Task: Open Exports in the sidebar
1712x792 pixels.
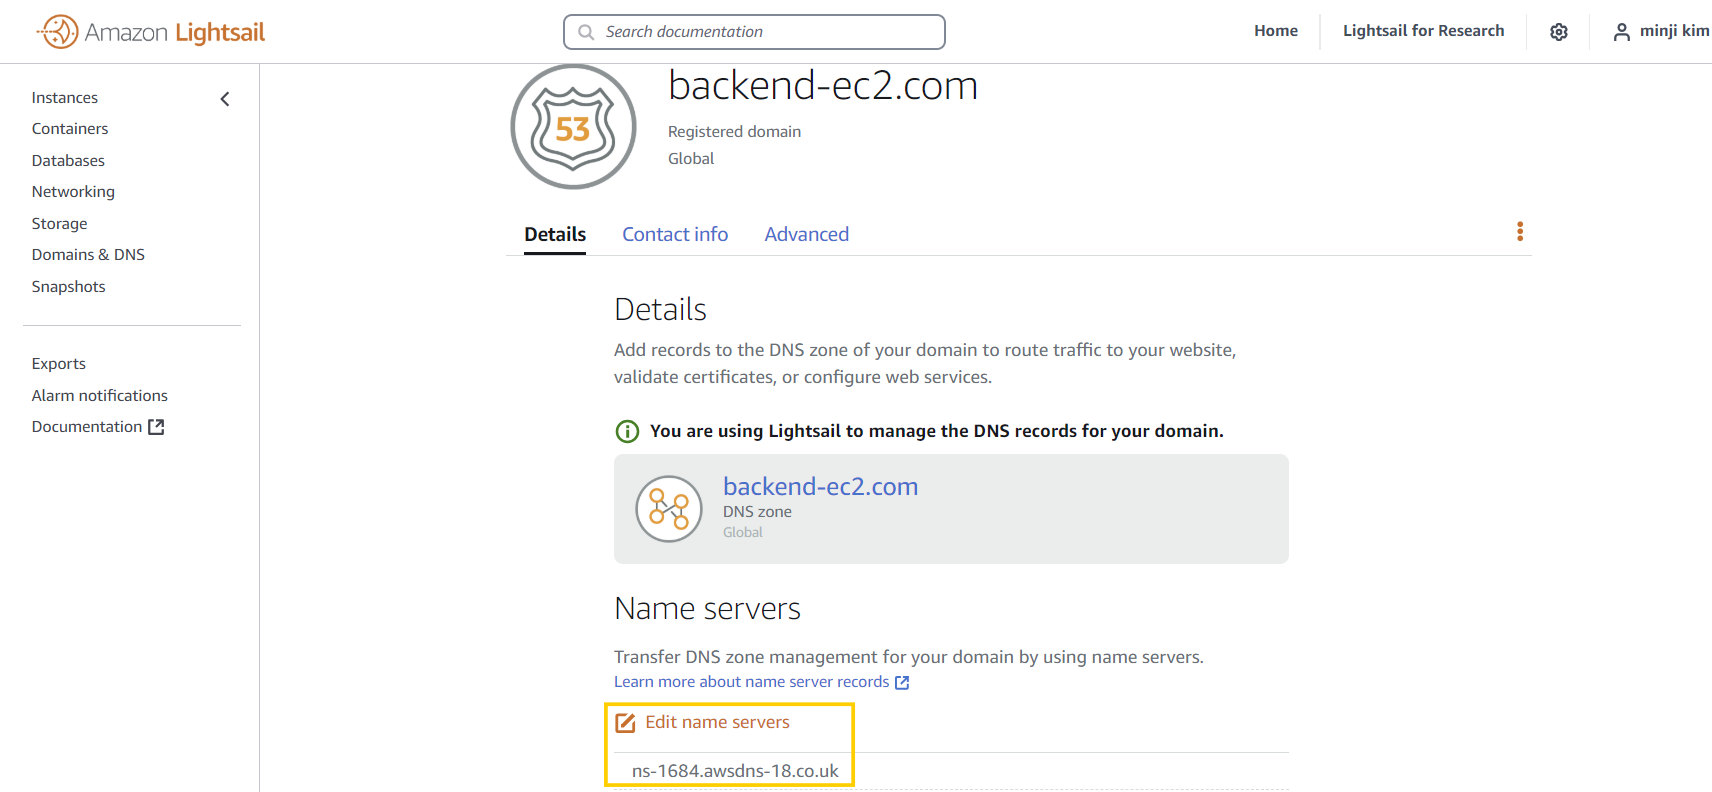Action: tap(58, 364)
